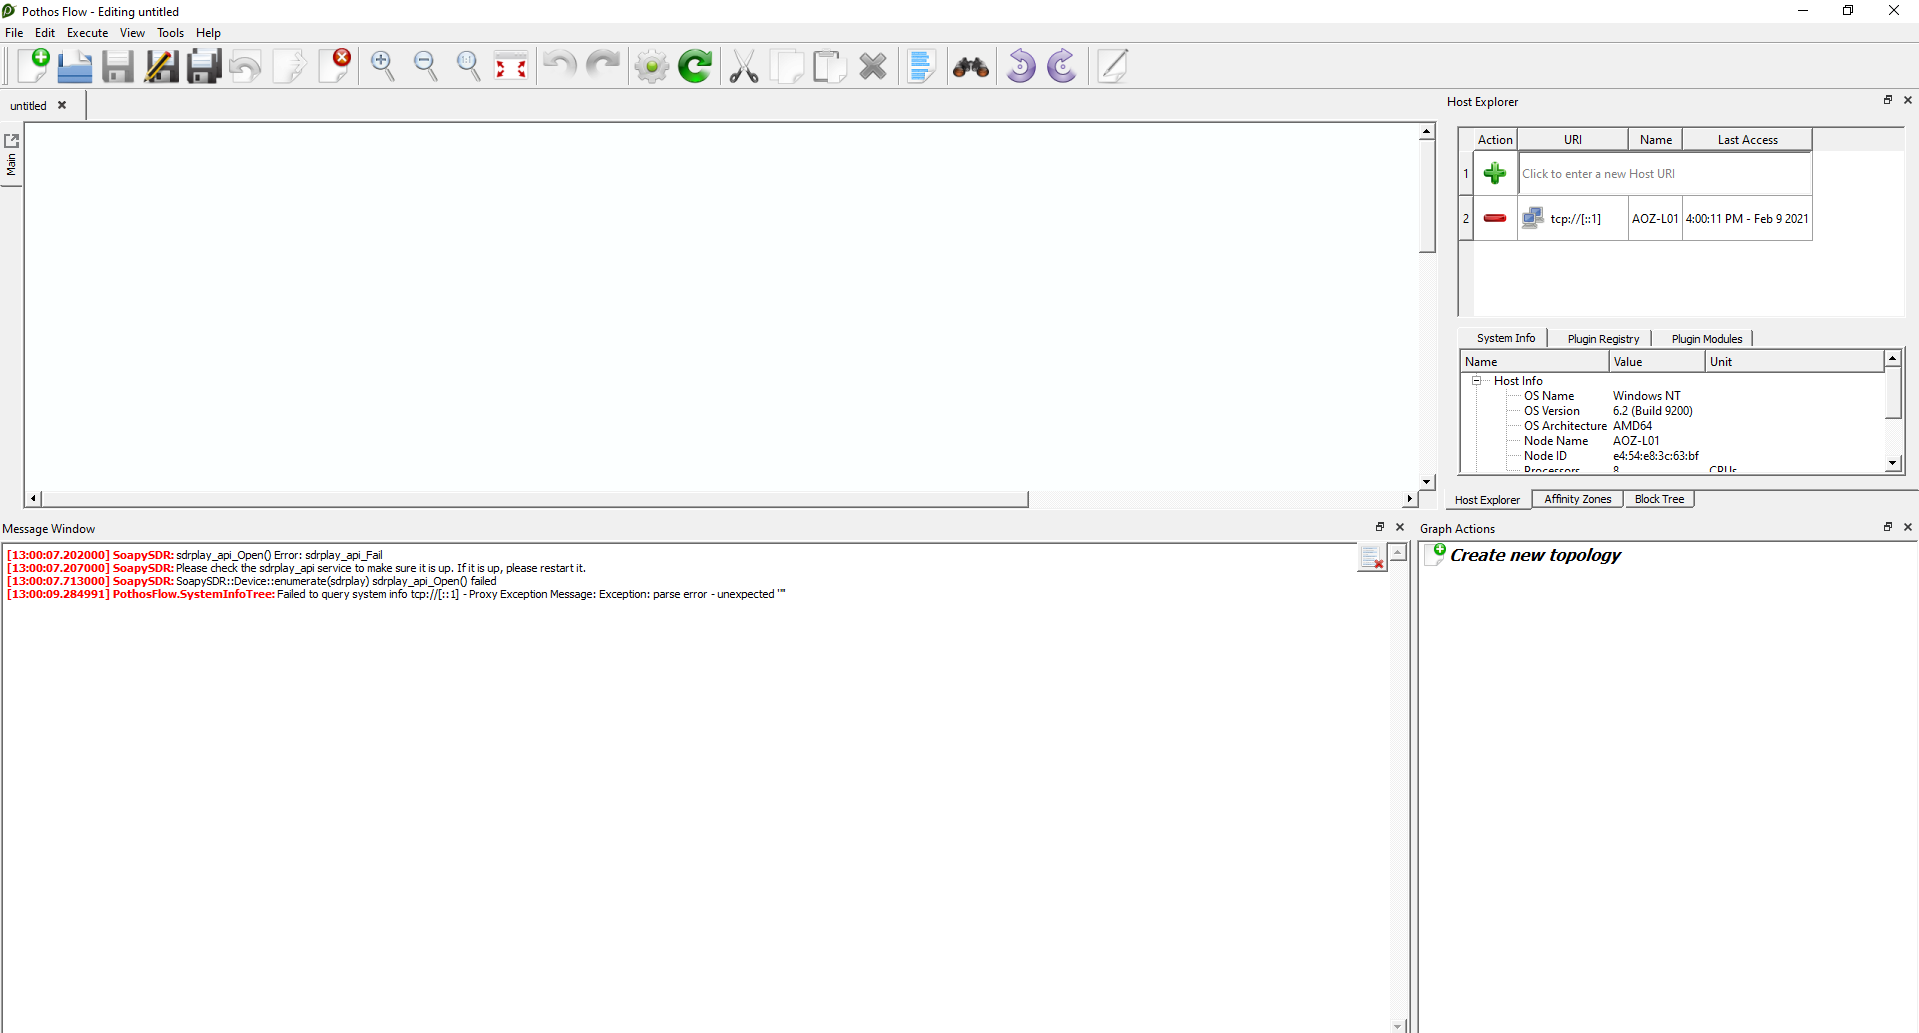Image resolution: width=1919 pixels, height=1033 pixels.
Task: Delete selection with the gray X icon
Action: pyautogui.click(x=873, y=66)
